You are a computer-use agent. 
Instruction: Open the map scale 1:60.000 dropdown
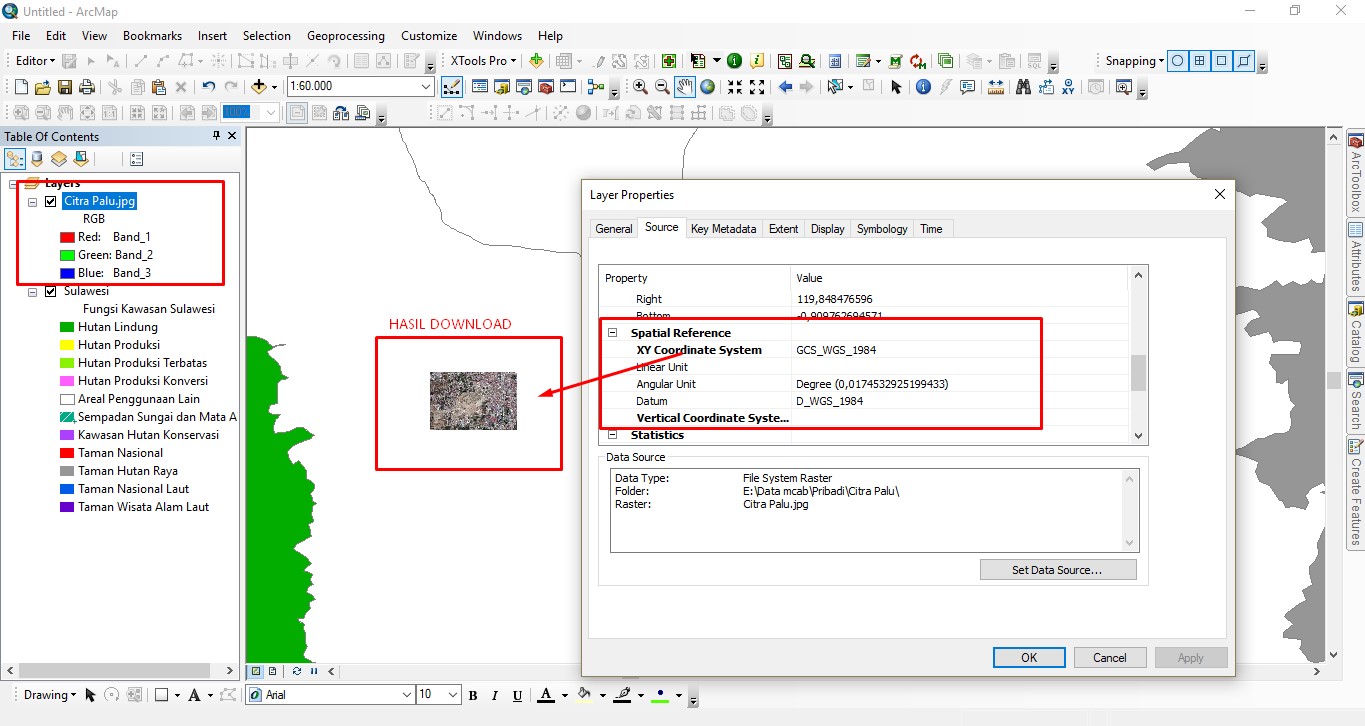[x=426, y=87]
